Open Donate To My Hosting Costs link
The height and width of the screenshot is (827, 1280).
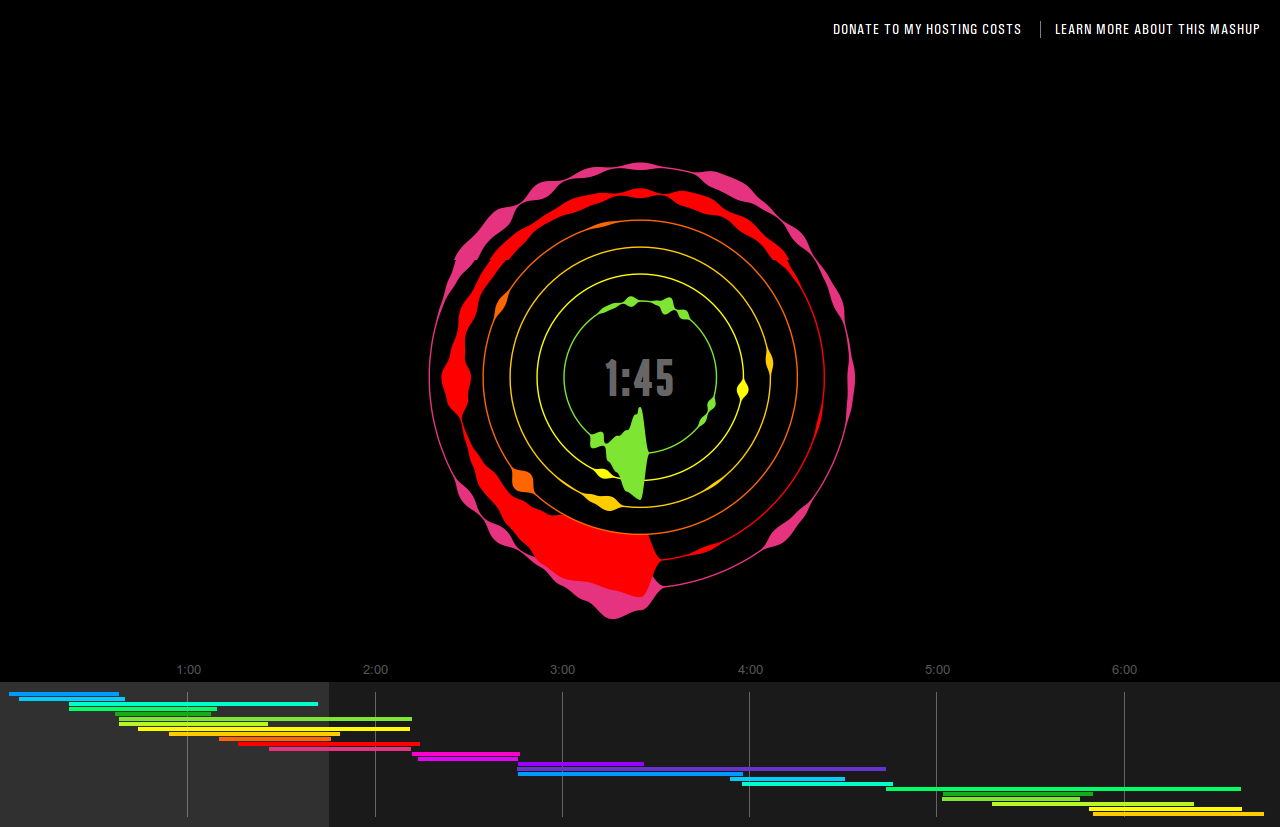point(927,30)
